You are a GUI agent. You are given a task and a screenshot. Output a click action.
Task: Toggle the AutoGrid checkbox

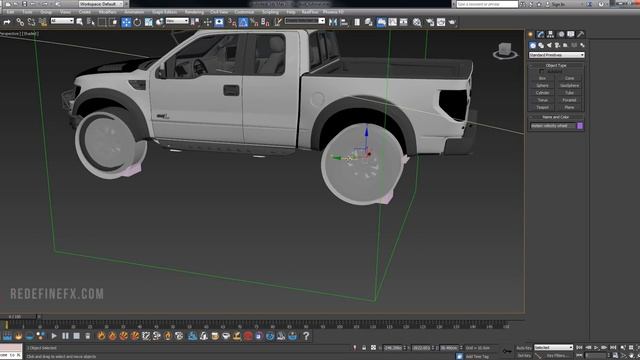[x=542, y=71]
